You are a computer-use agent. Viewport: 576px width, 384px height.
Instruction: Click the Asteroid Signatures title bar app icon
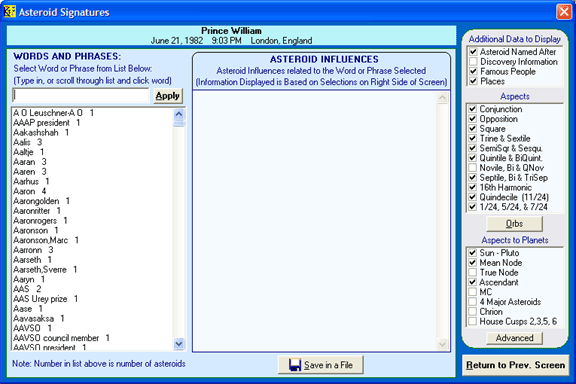point(10,11)
